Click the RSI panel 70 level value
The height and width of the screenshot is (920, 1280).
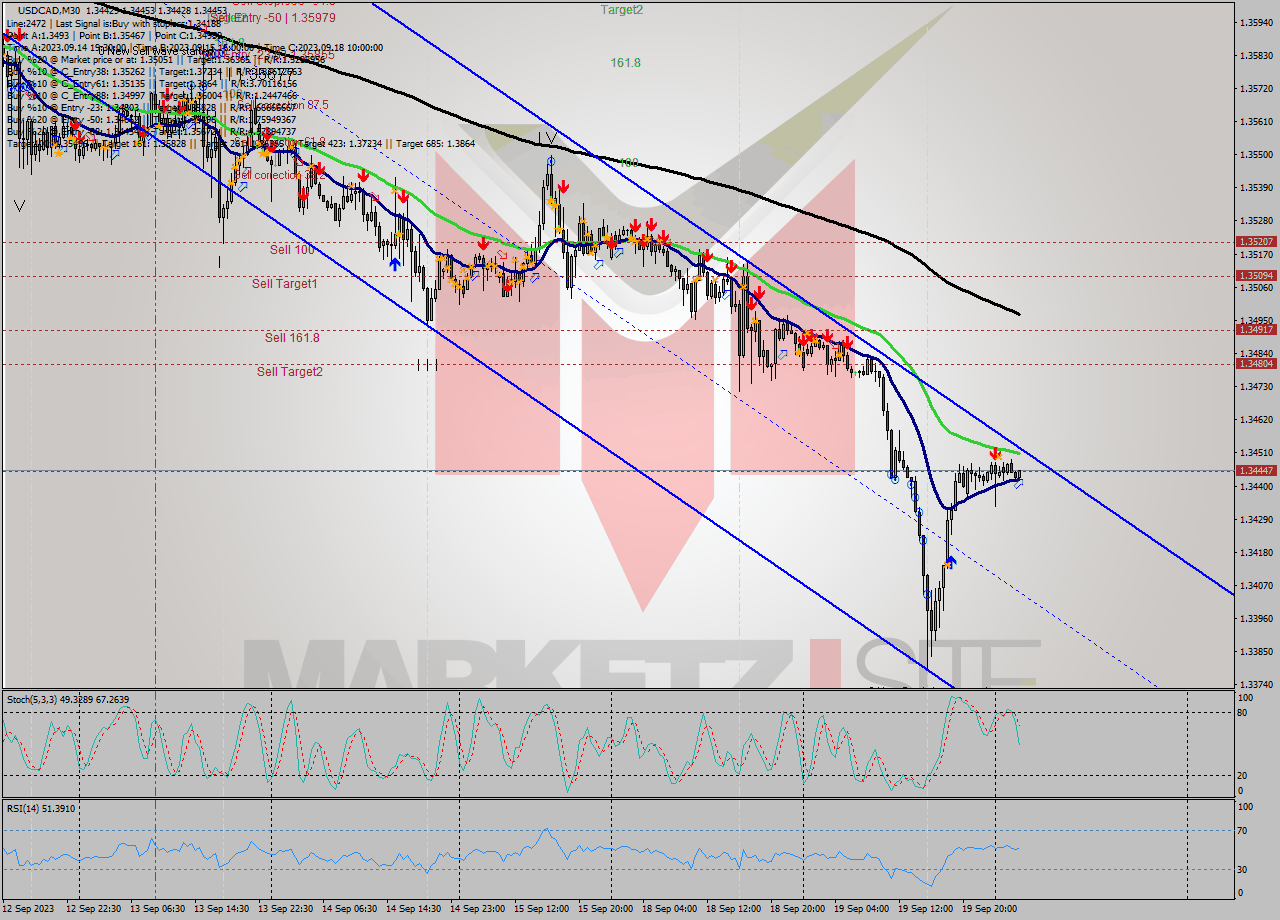click(x=1244, y=830)
